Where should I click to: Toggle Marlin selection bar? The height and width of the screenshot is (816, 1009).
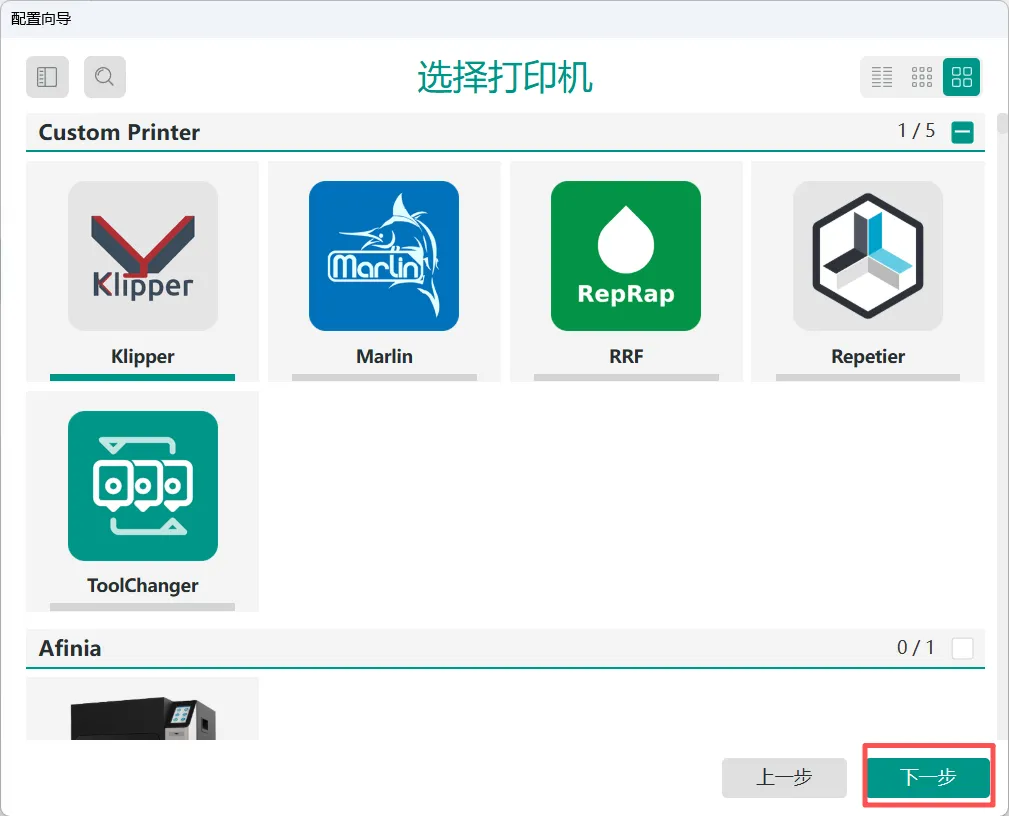pyautogui.click(x=384, y=377)
